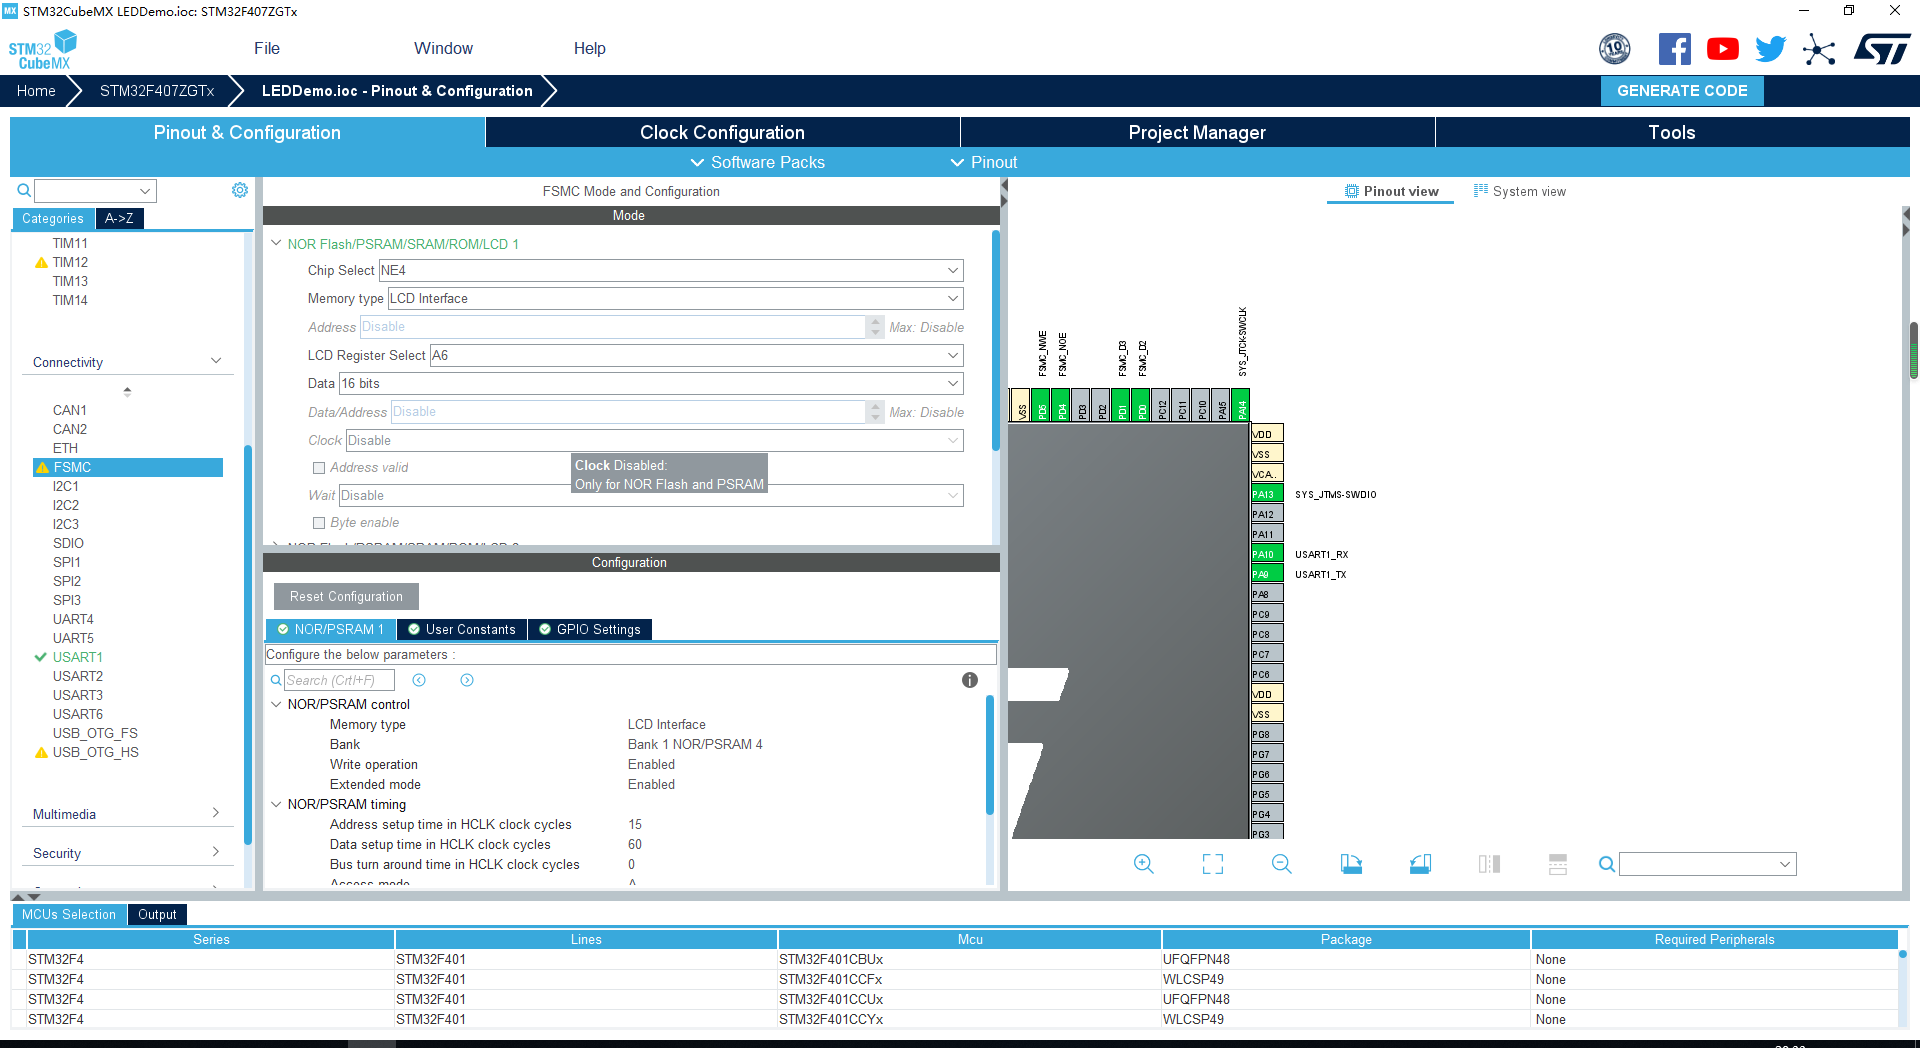Open the User Constants tab
Screen dimensions: 1920x1048
[462, 629]
